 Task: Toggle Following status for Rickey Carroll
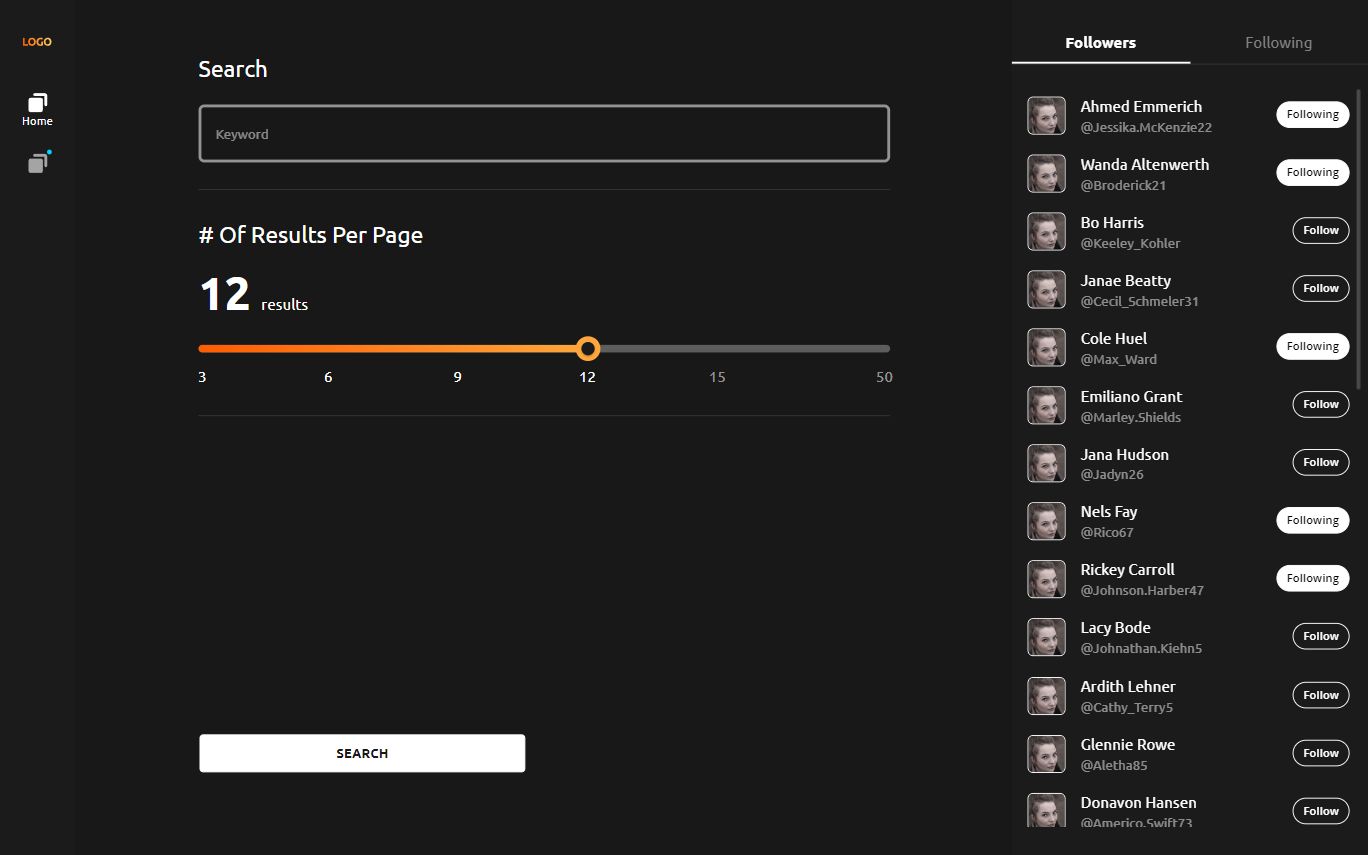pyautogui.click(x=1312, y=579)
